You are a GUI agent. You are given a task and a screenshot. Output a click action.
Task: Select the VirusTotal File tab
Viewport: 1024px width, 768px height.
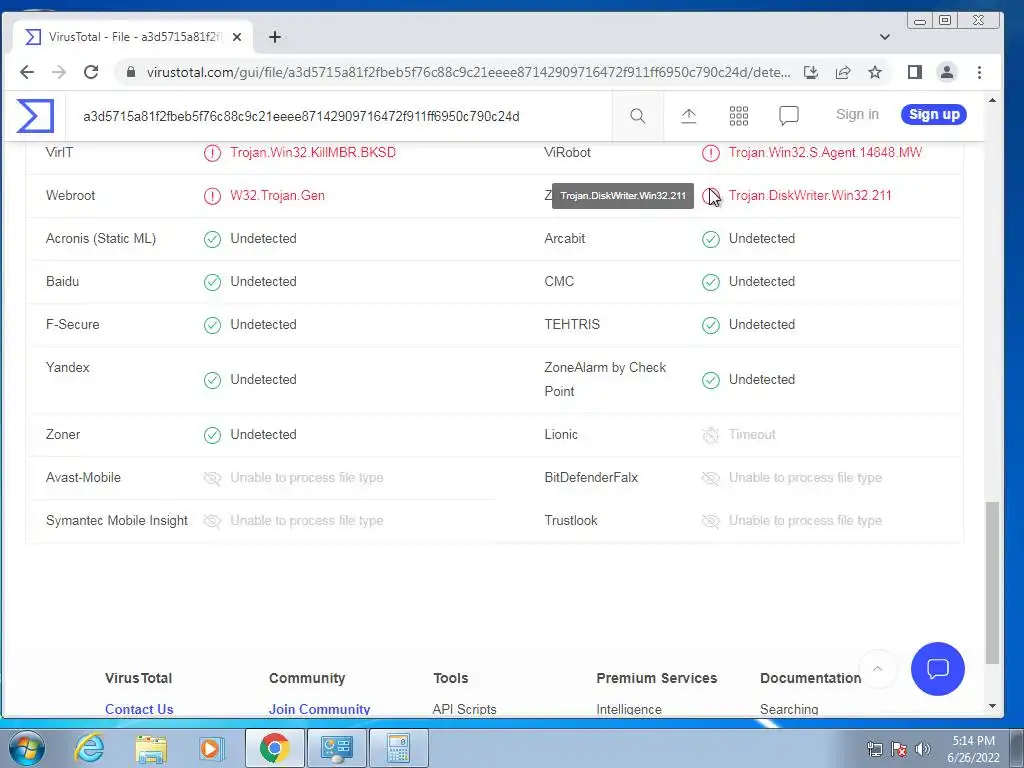pos(133,37)
